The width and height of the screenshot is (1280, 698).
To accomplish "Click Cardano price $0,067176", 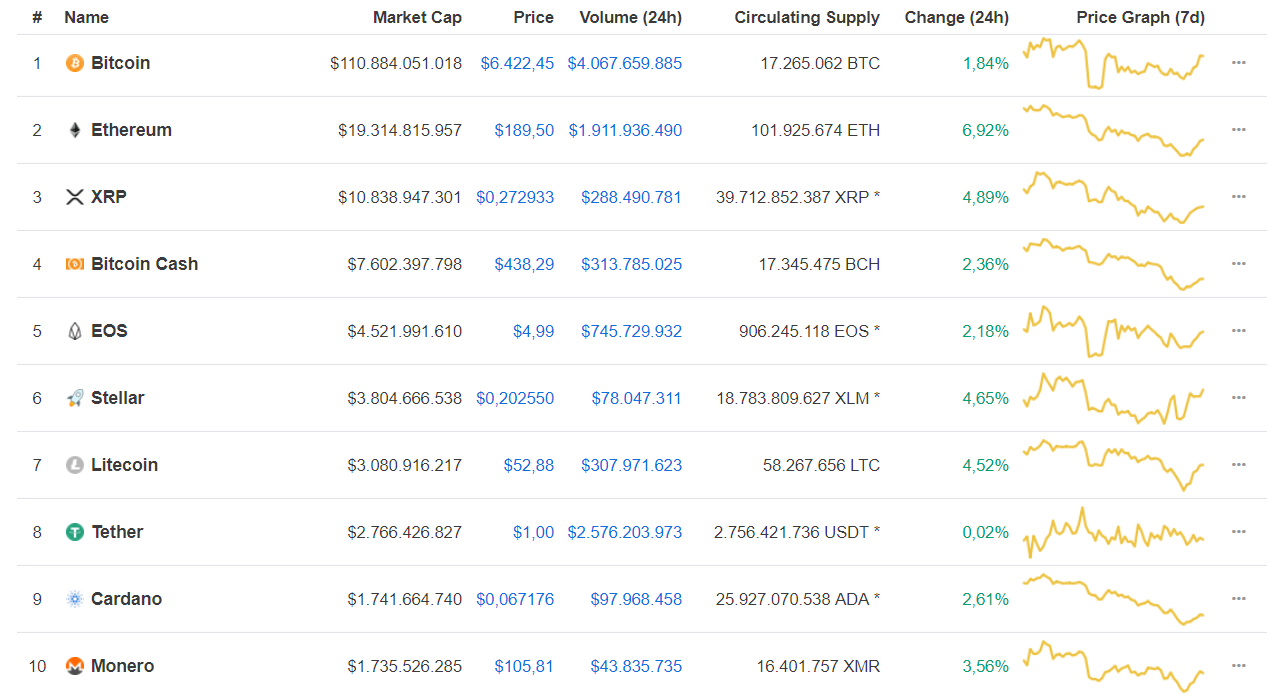I will coord(515,599).
